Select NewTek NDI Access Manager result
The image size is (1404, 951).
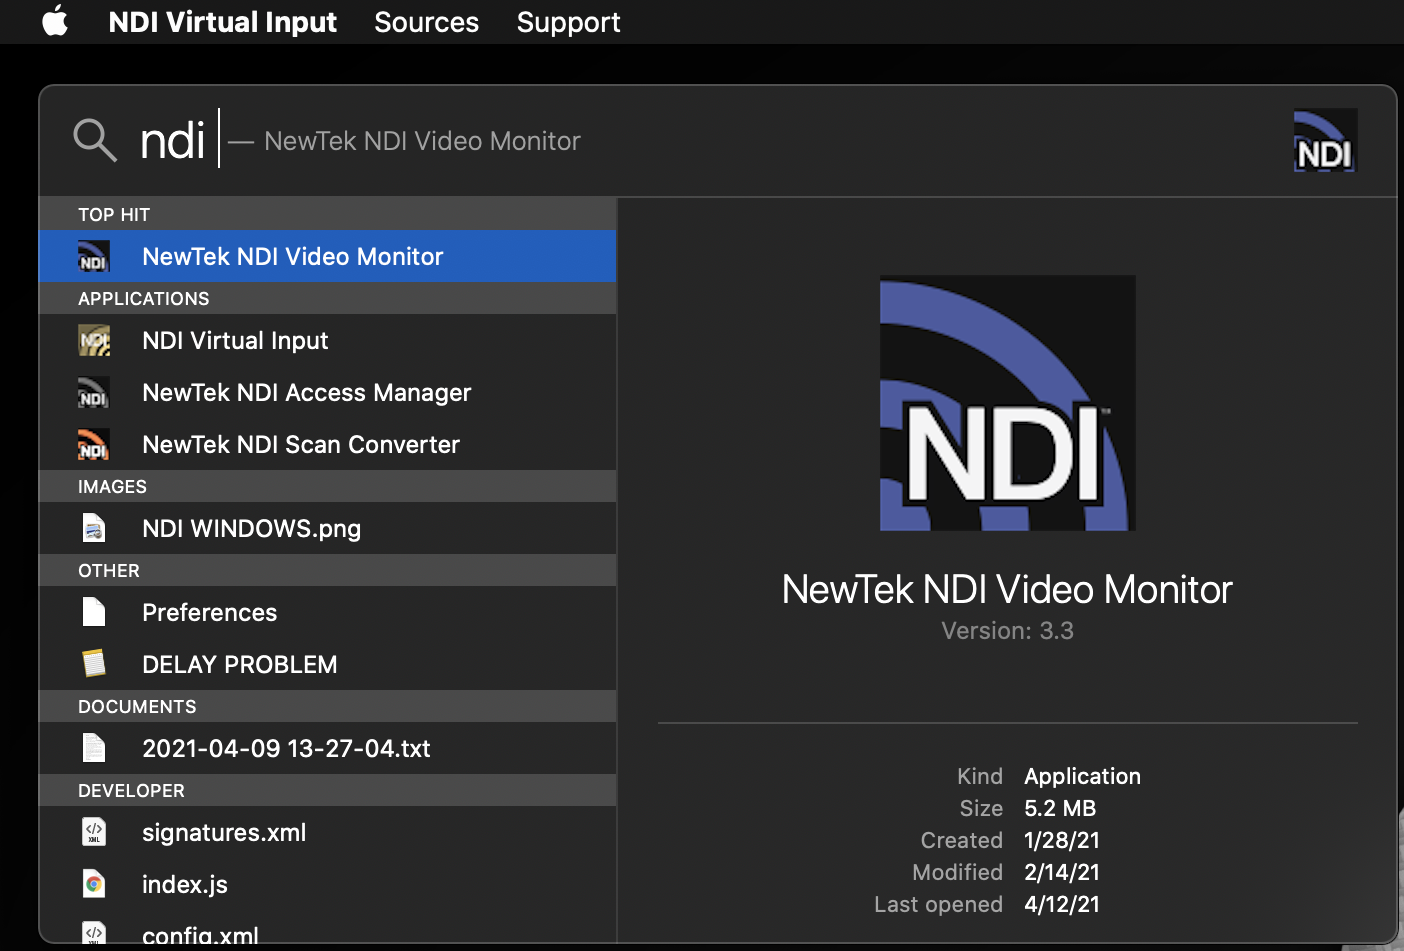(306, 393)
